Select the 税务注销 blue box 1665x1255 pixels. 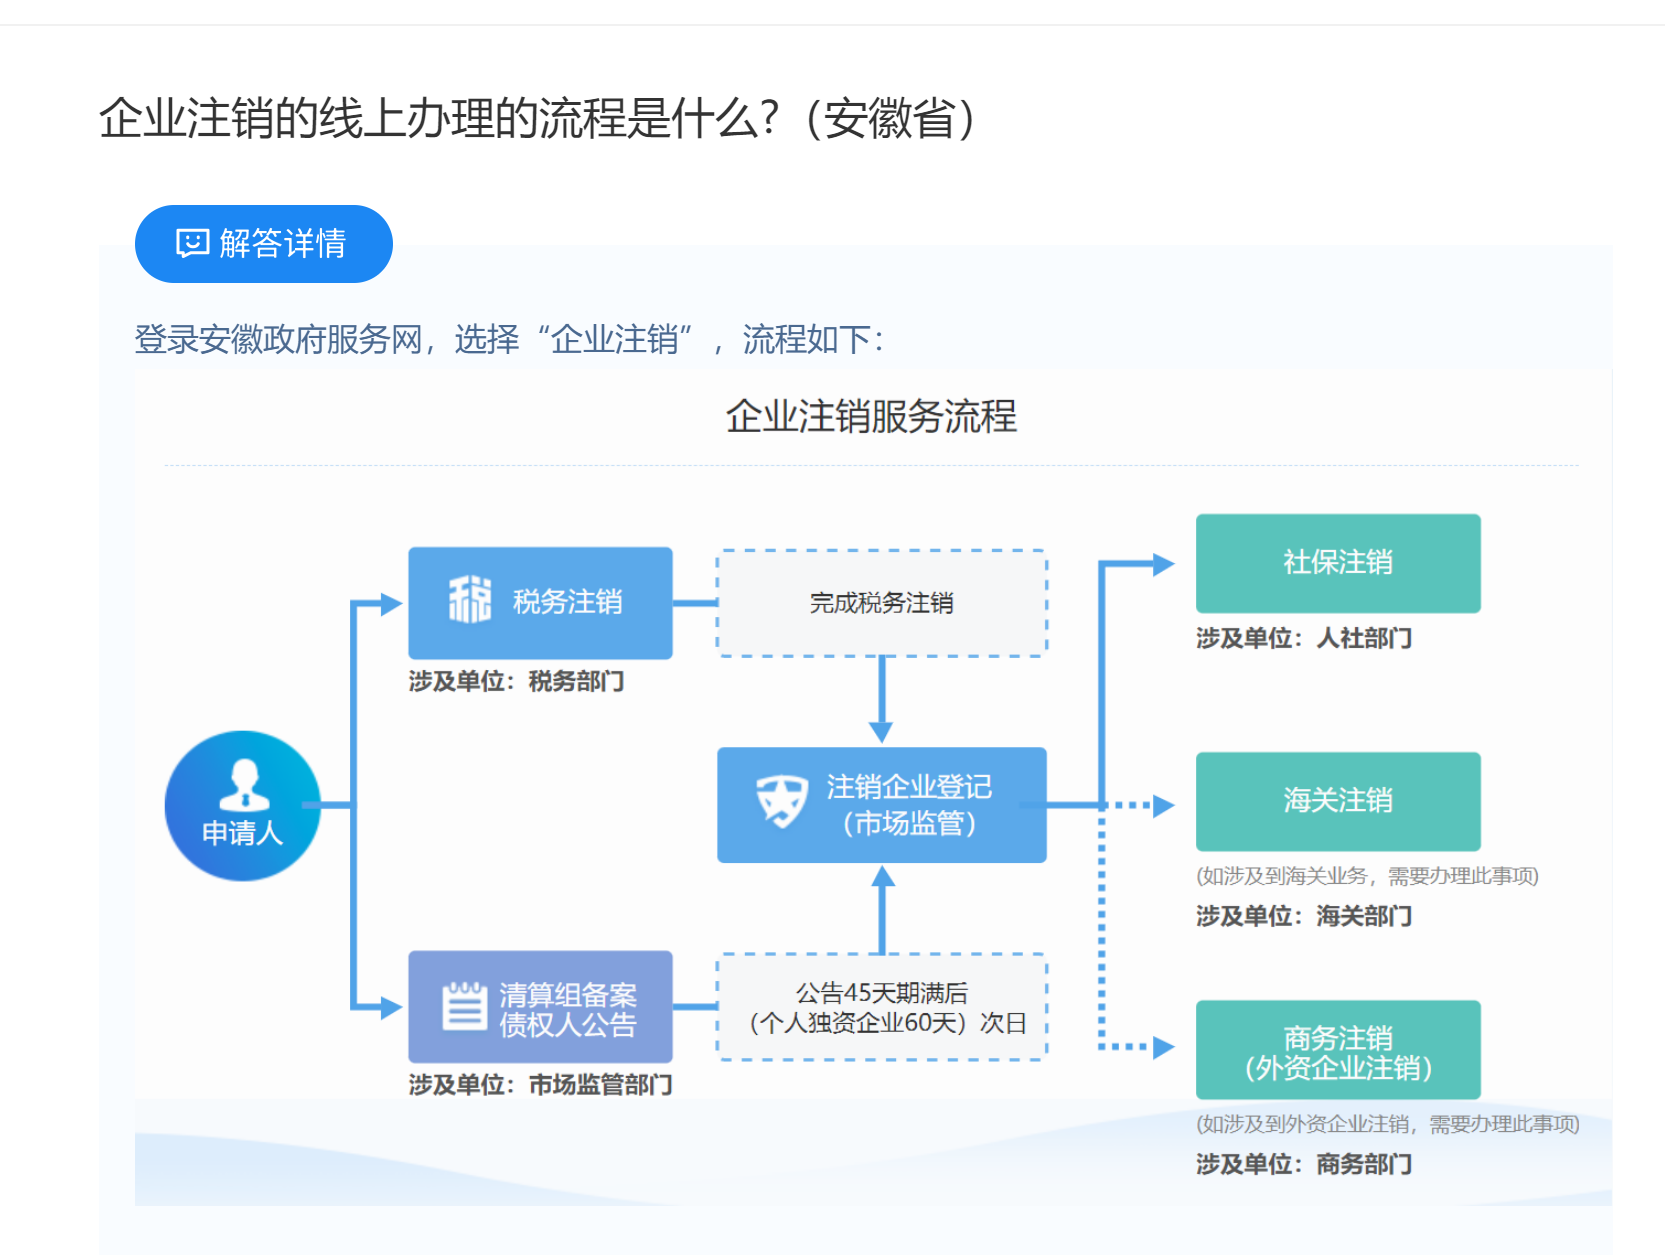tap(540, 603)
